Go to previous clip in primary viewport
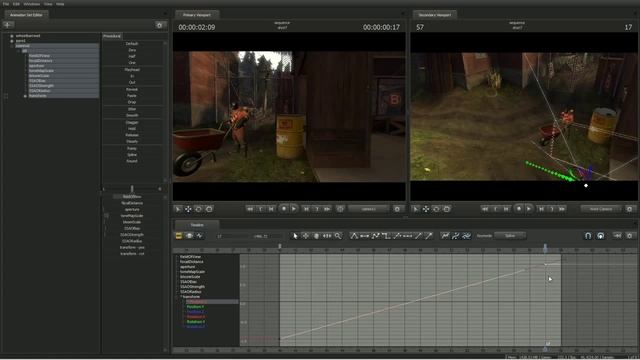 pyautogui.click(x=261, y=209)
